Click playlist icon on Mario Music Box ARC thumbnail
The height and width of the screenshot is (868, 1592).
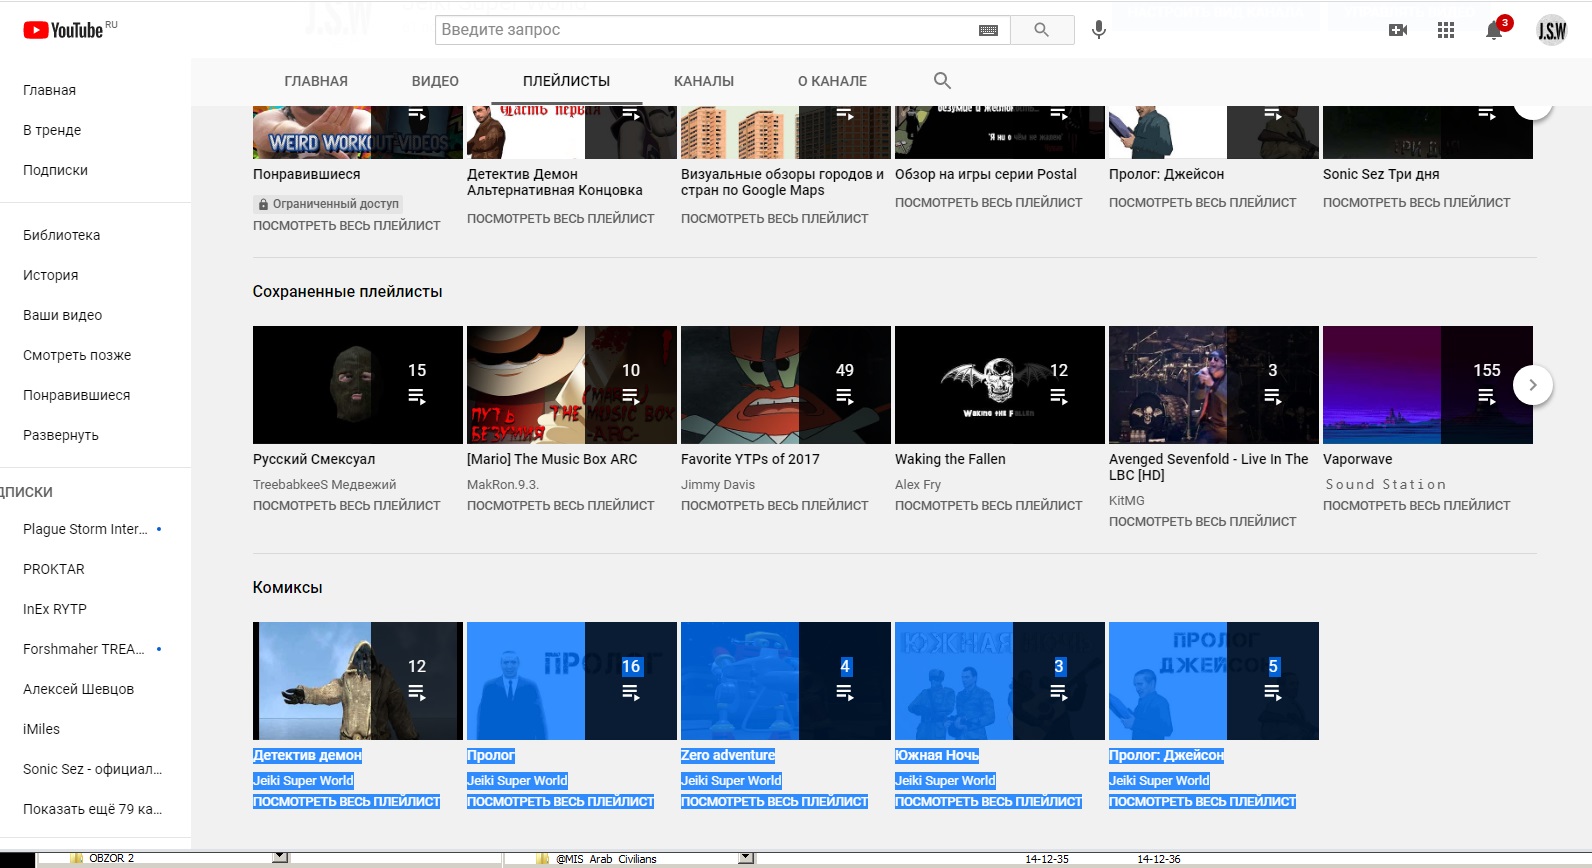pos(631,397)
